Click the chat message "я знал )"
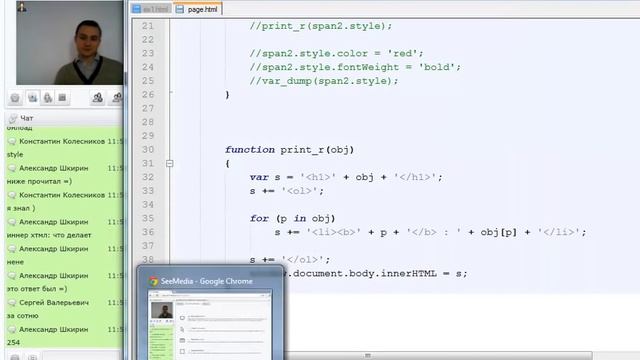Viewport: 640px width, 360px height. tap(21, 208)
